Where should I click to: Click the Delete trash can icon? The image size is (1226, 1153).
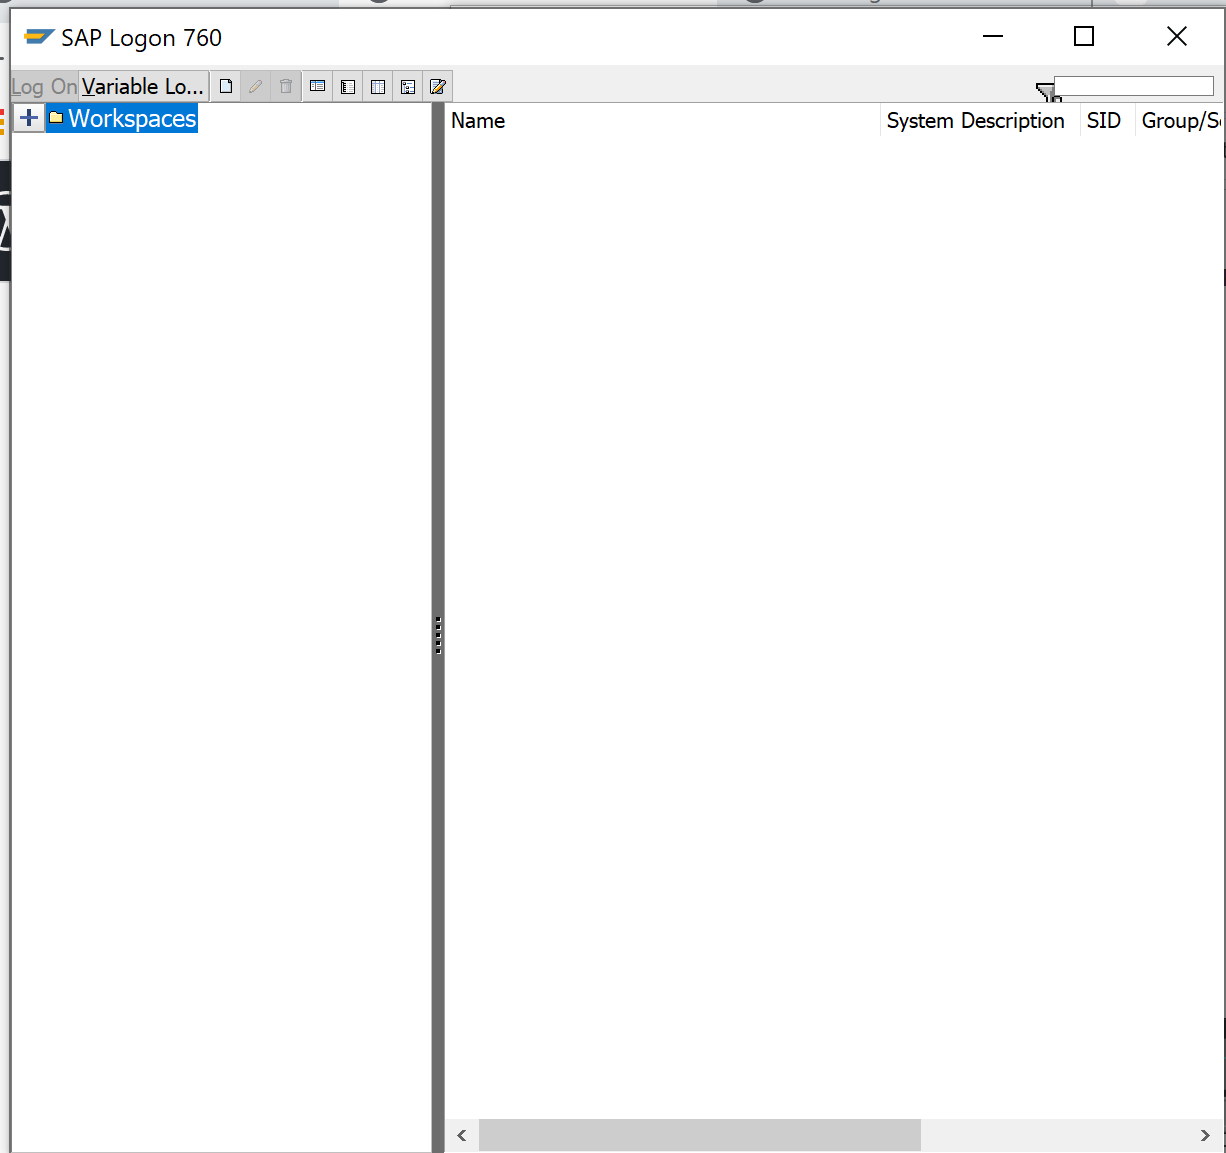[286, 87]
